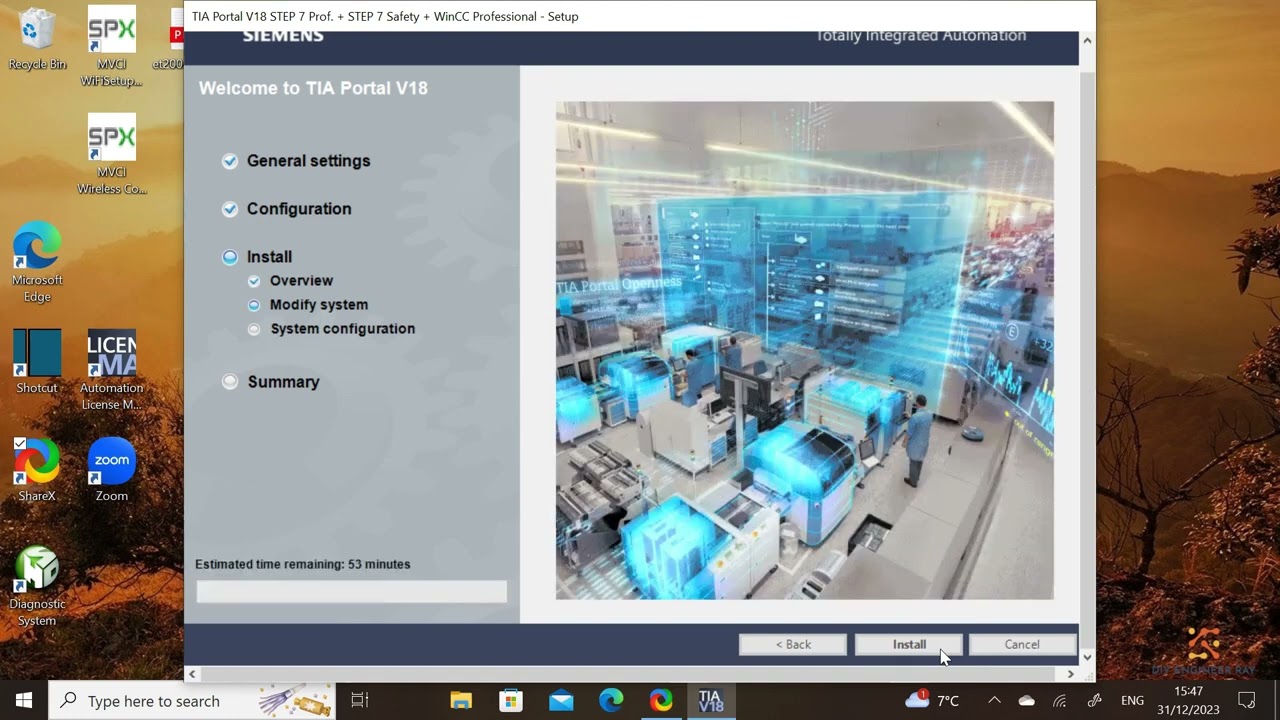Select MVCI Wireless Co... desktop shortcut

point(111,155)
